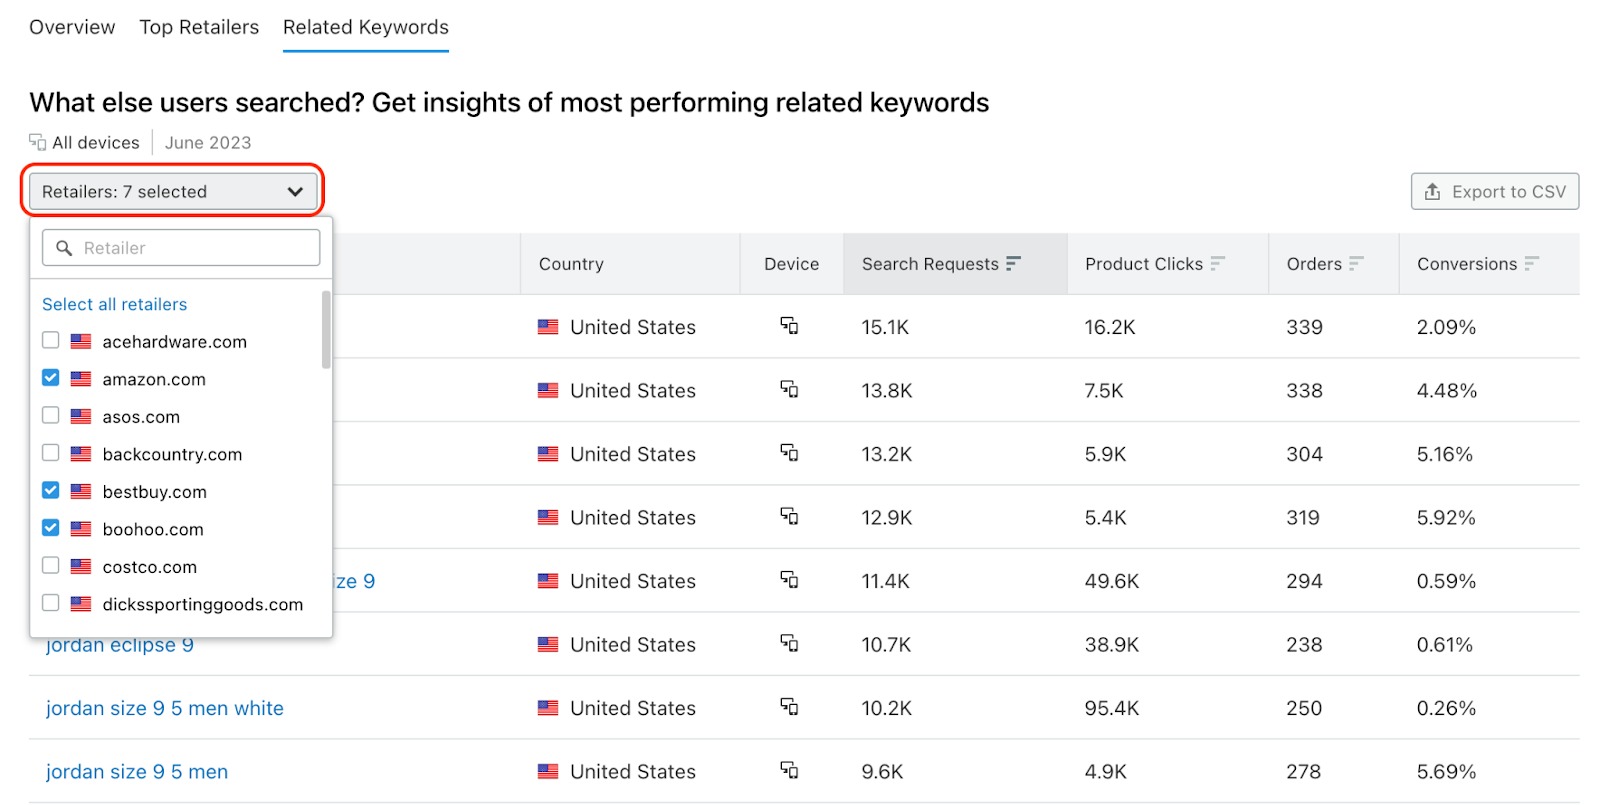
Task: Open the jordan size 9 5 men link
Action: [x=137, y=772]
